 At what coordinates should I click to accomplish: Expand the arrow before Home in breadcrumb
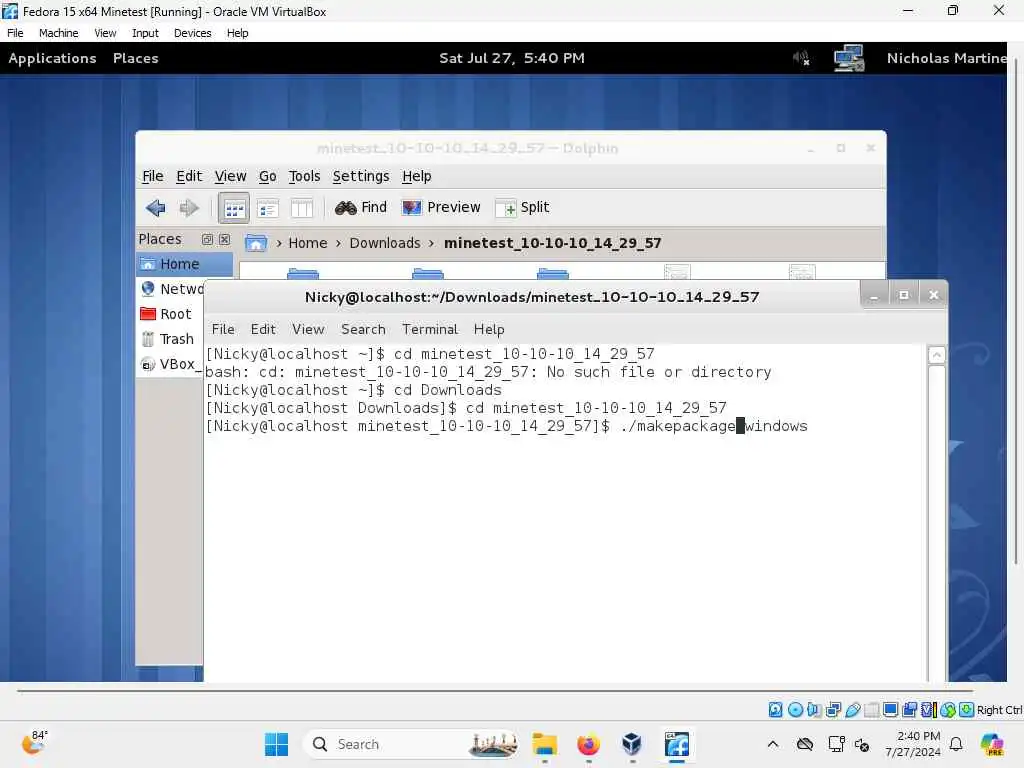(x=279, y=244)
